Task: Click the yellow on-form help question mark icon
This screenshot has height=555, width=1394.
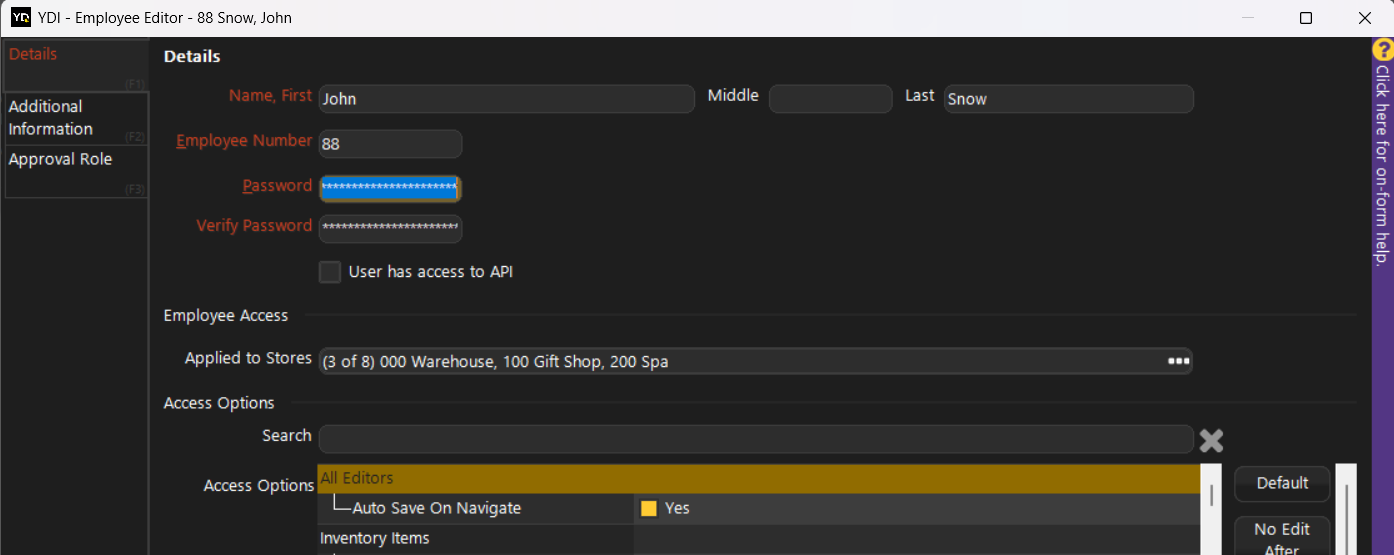Action: click(x=1383, y=50)
